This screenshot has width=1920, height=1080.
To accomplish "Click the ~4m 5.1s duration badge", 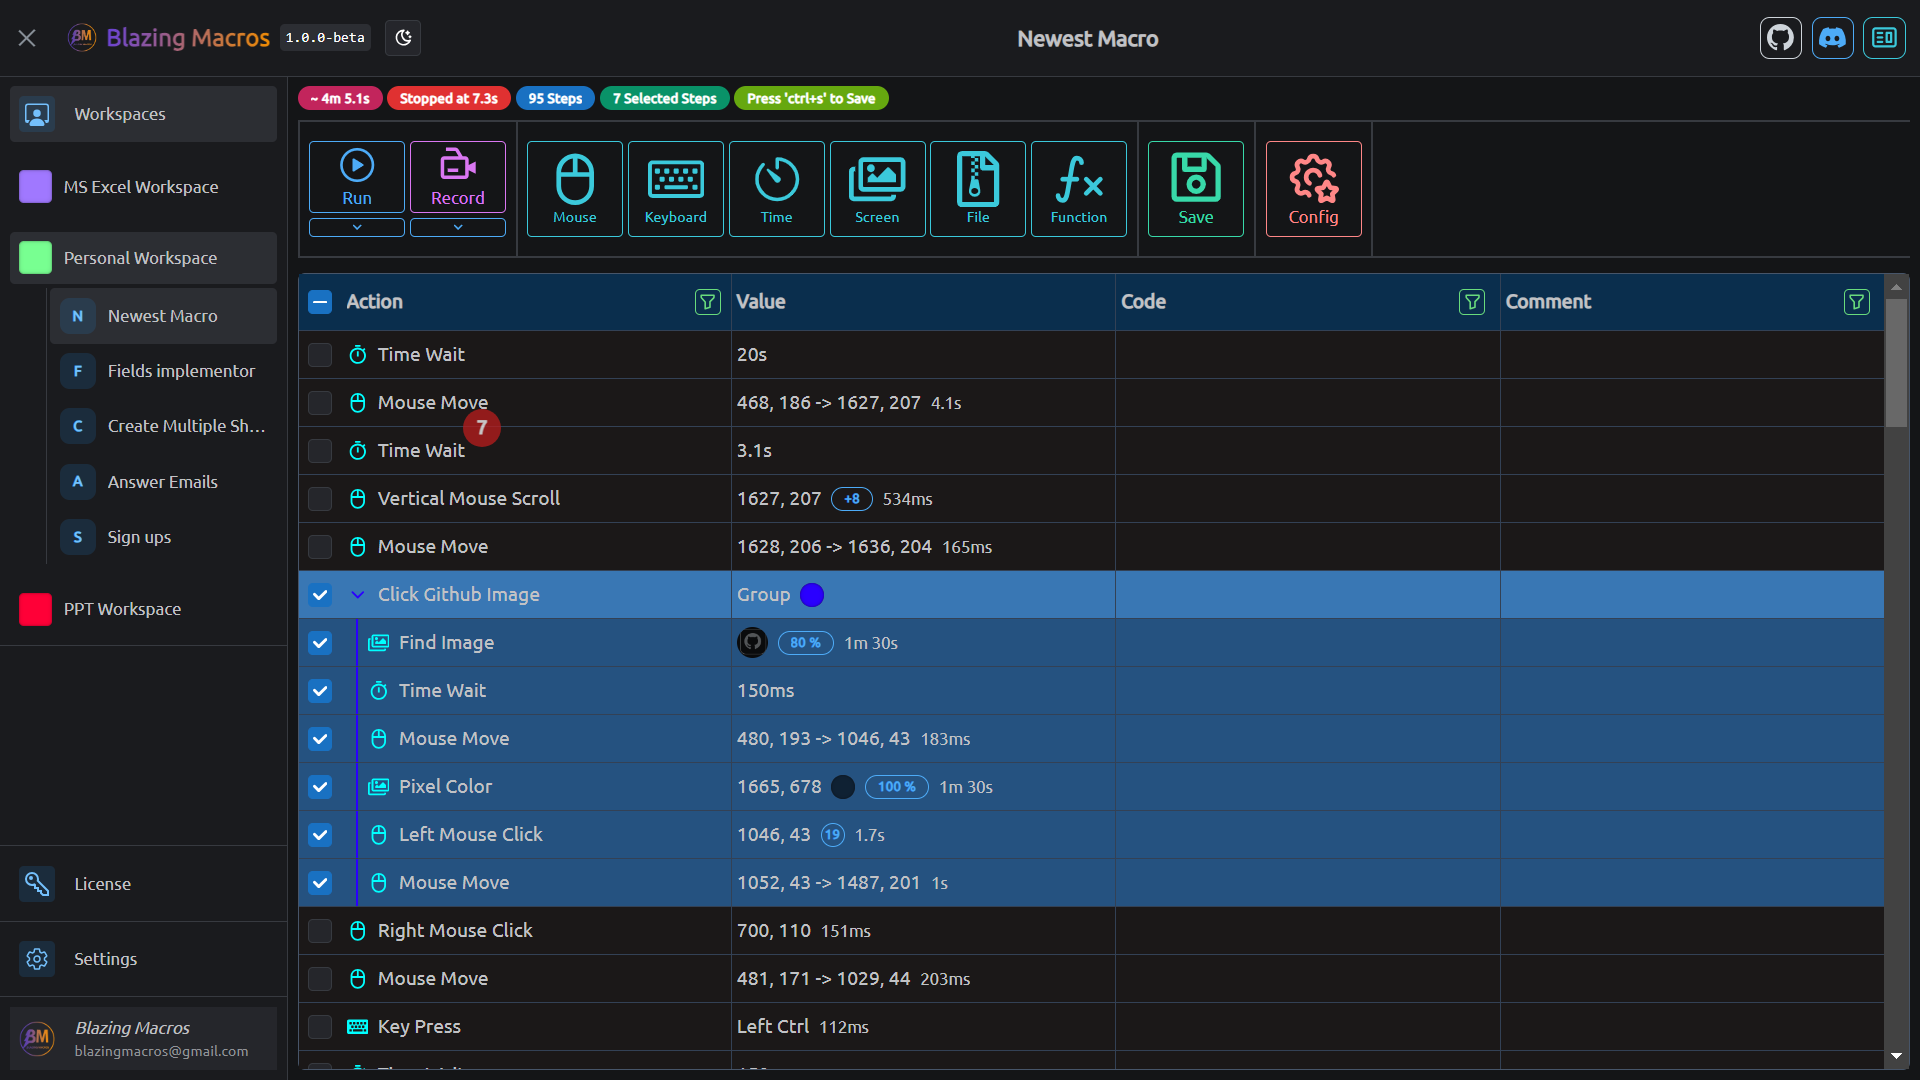I will click(x=340, y=98).
